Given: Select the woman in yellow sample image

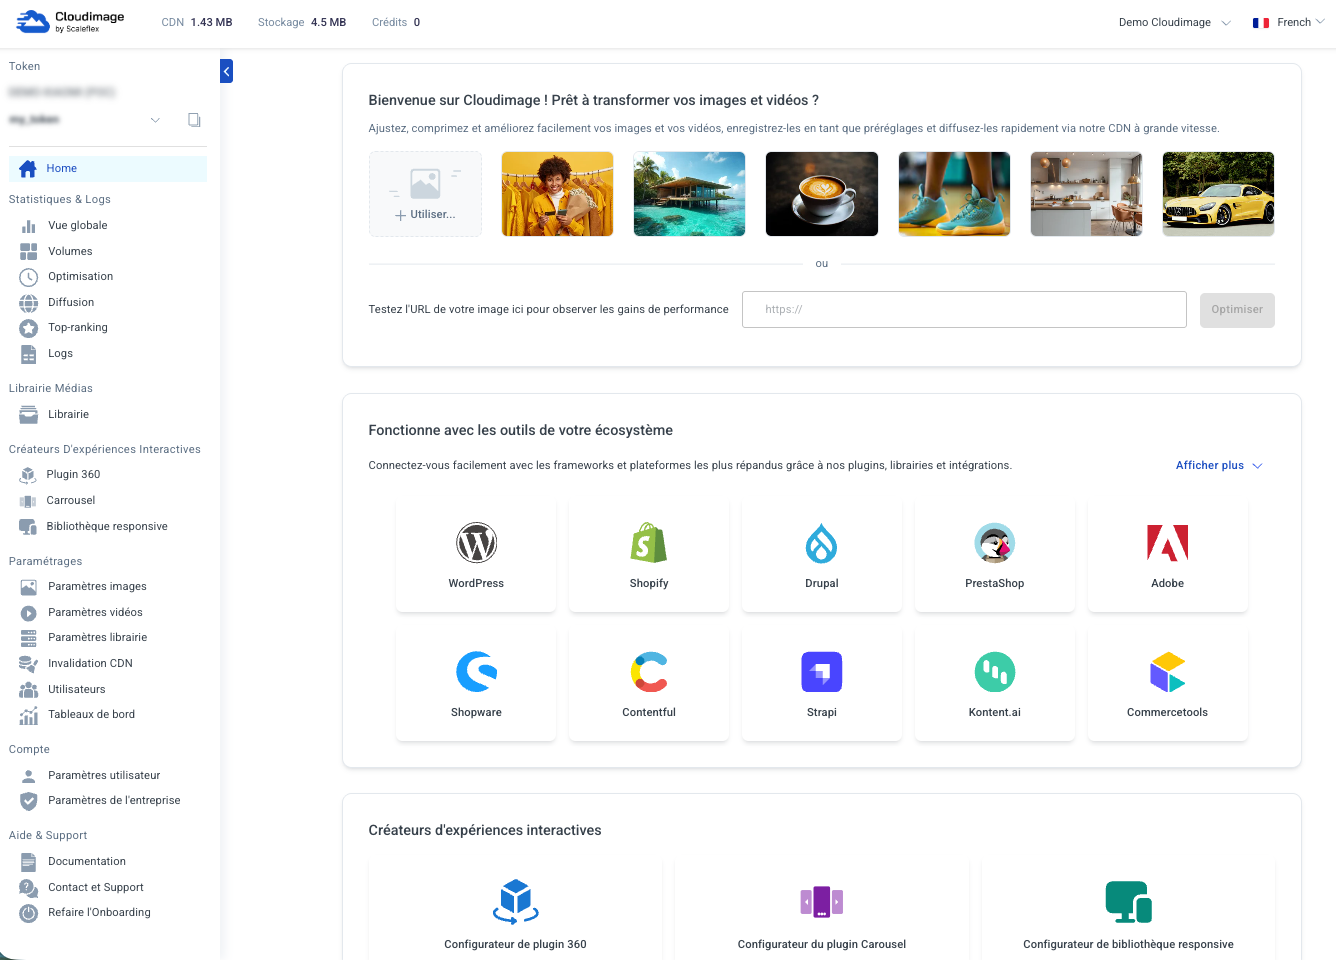Looking at the screenshot, I should point(558,194).
